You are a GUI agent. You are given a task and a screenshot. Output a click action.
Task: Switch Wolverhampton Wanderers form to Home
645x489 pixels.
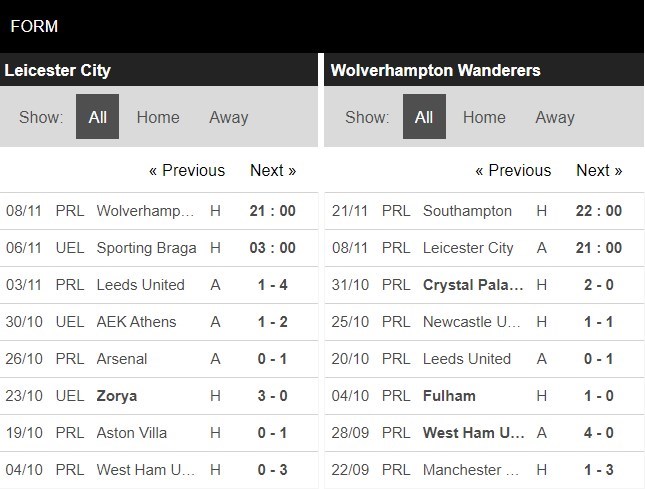click(x=484, y=117)
